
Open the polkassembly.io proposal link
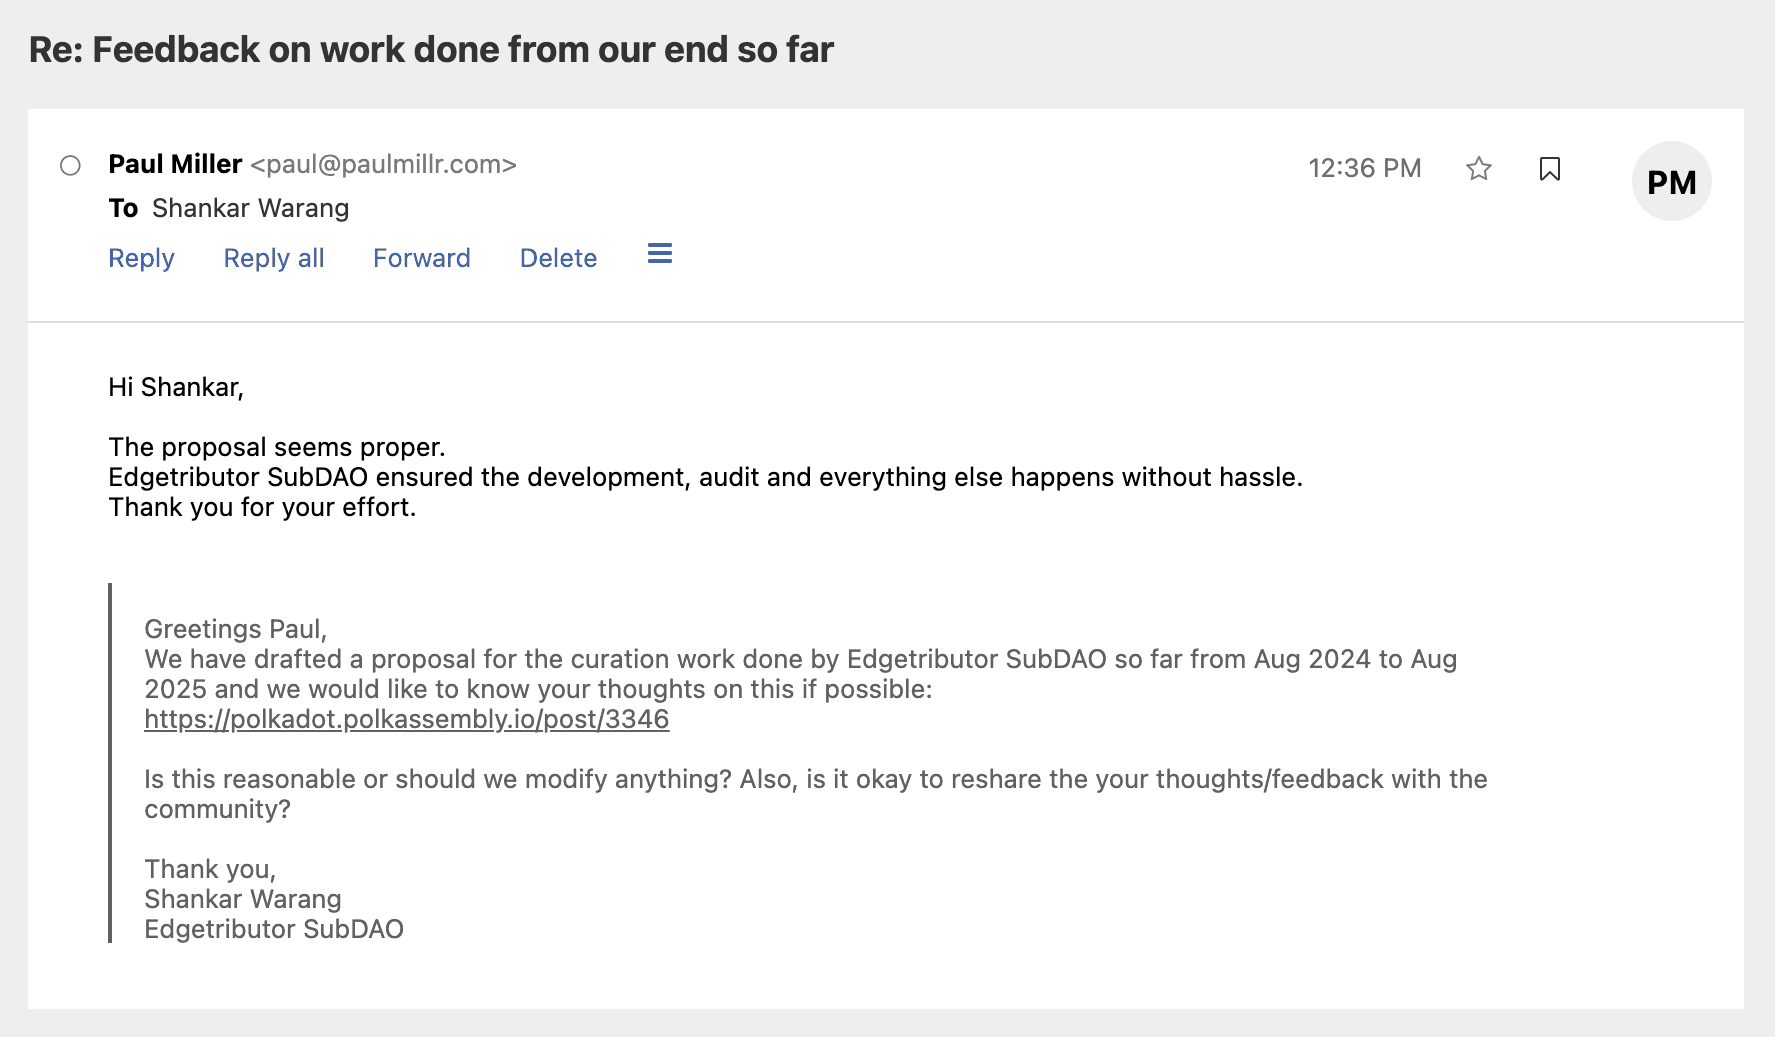407,719
